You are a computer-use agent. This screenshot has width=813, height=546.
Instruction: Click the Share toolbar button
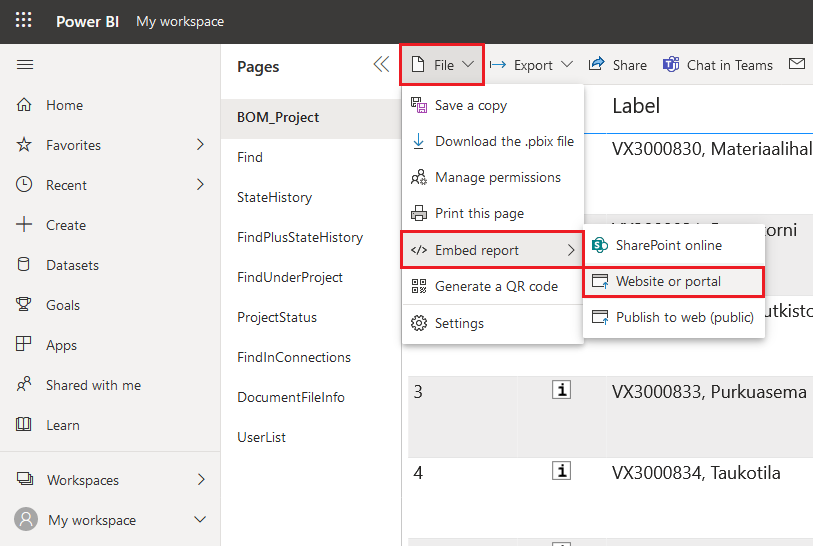click(x=618, y=65)
